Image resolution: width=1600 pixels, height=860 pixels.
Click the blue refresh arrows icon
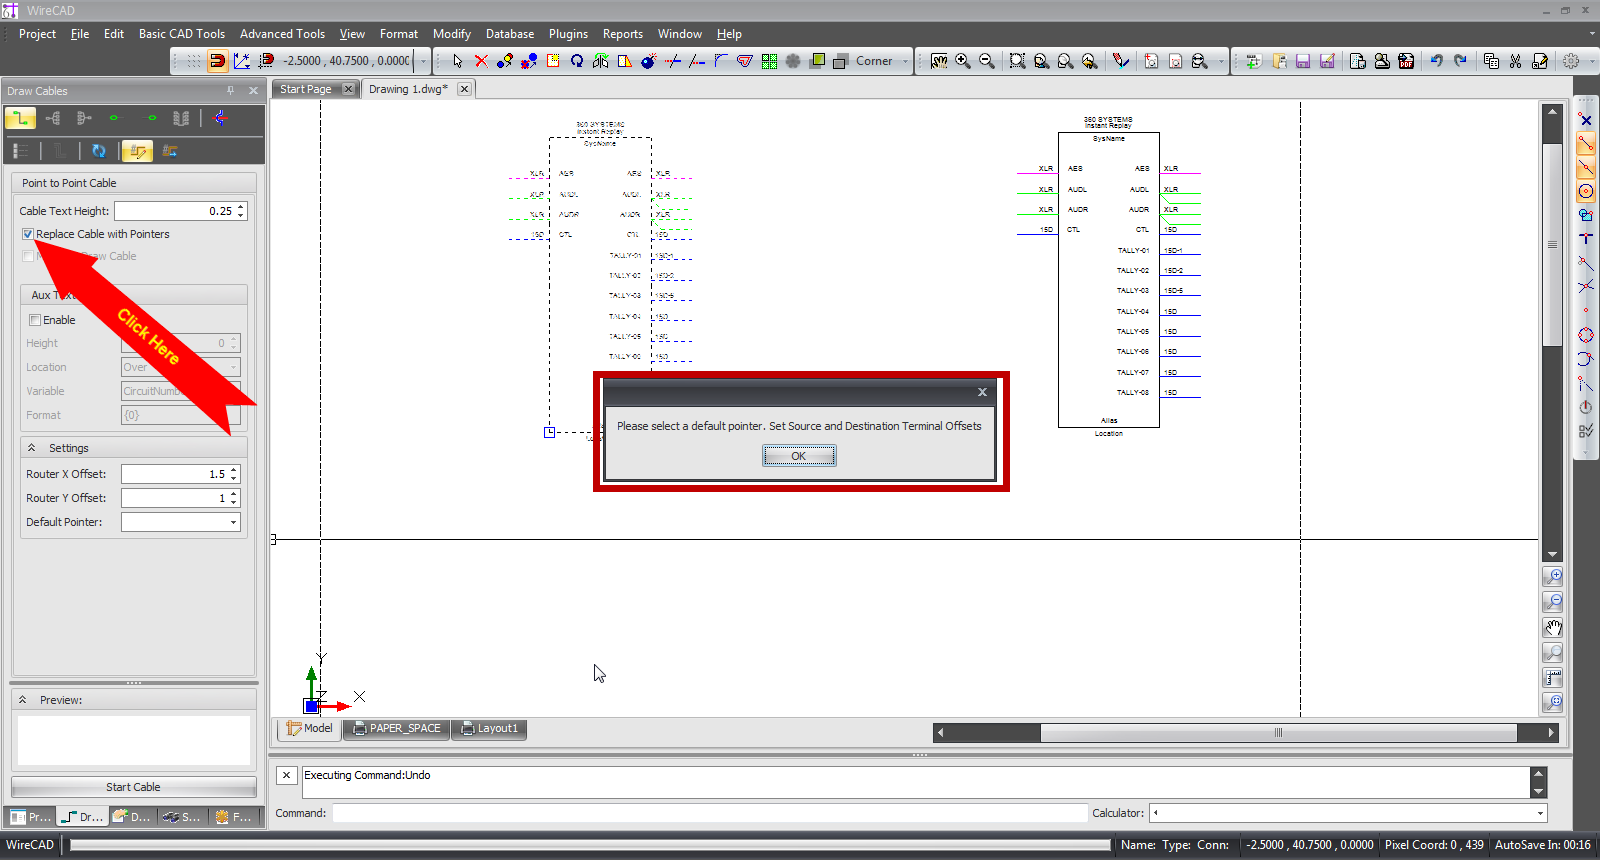pyautogui.click(x=98, y=151)
